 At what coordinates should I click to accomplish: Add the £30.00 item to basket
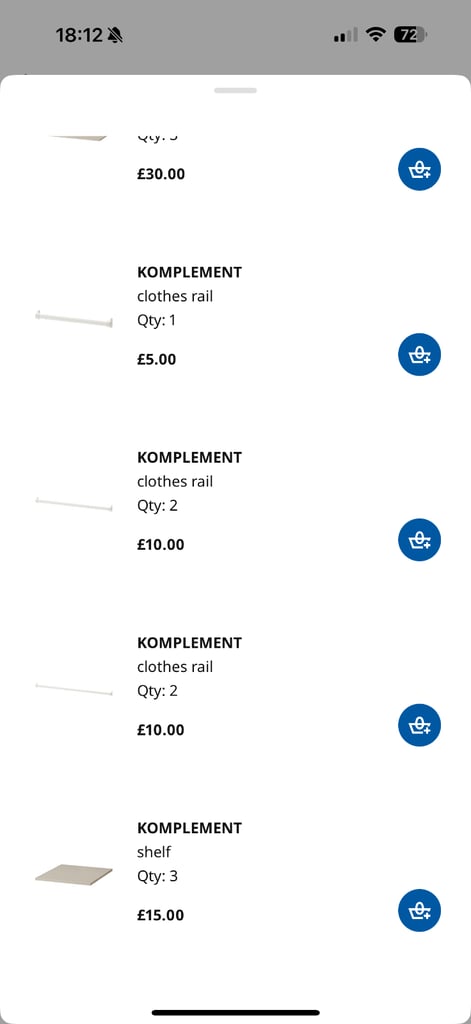pos(419,169)
